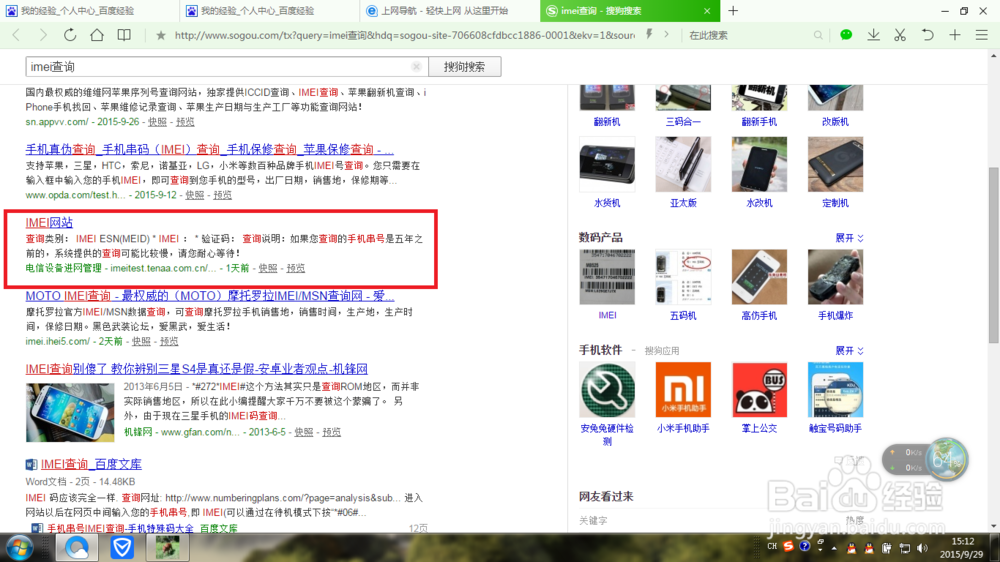Show hidden tray icons arrow
This screenshot has height=562, width=1000.
tap(834, 548)
